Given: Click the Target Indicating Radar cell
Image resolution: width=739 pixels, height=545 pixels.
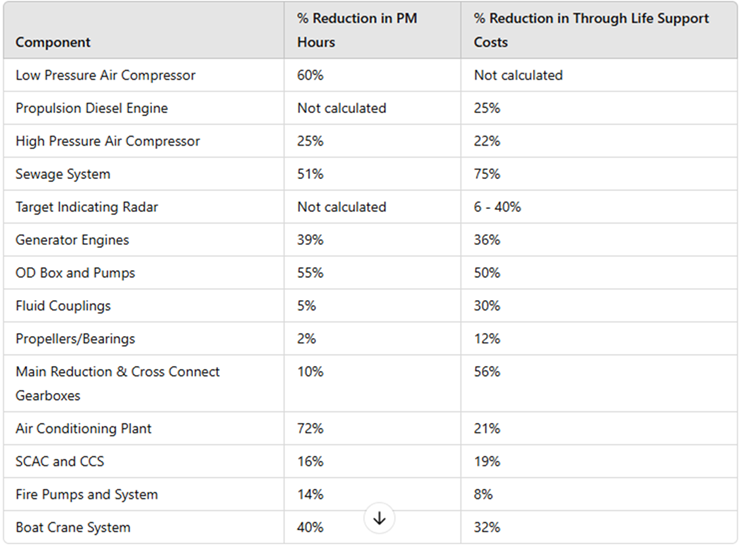Looking at the screenshot, I should pyautogui.click(x=86, y=207).
